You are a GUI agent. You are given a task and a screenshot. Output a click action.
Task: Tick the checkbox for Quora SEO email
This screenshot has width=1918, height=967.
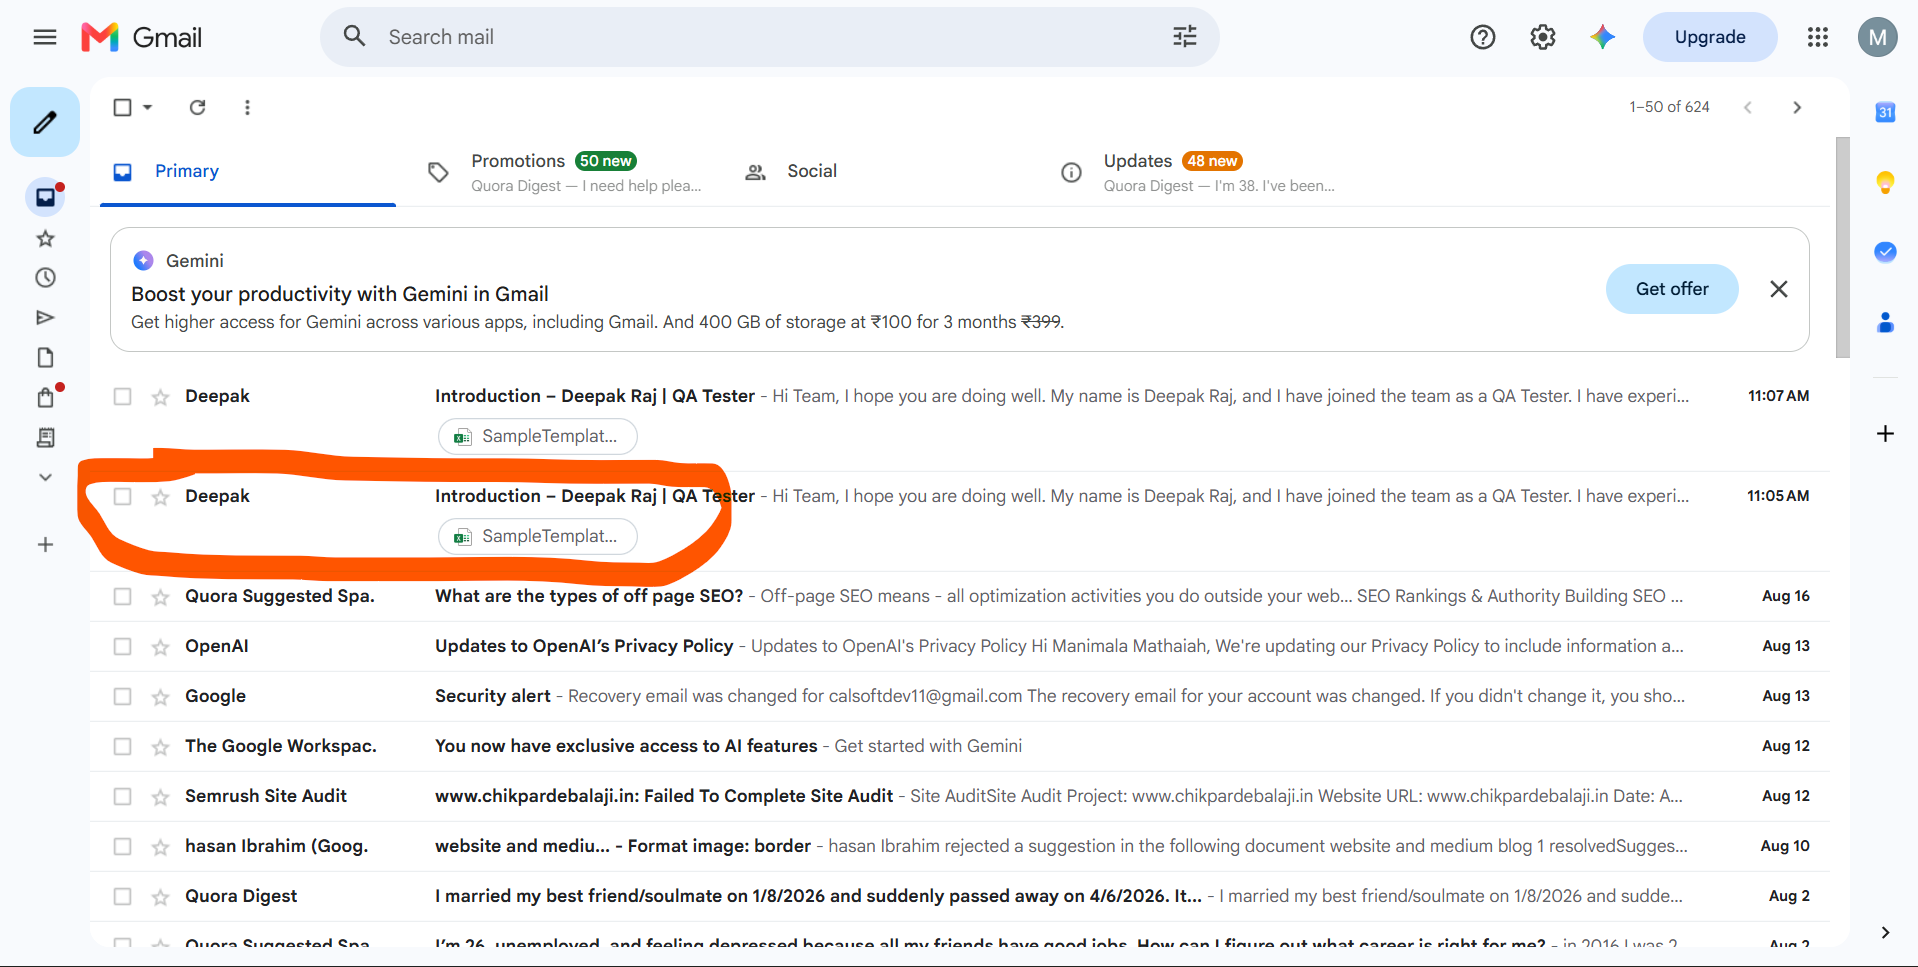pyautogui.click(x=122, y=596)
